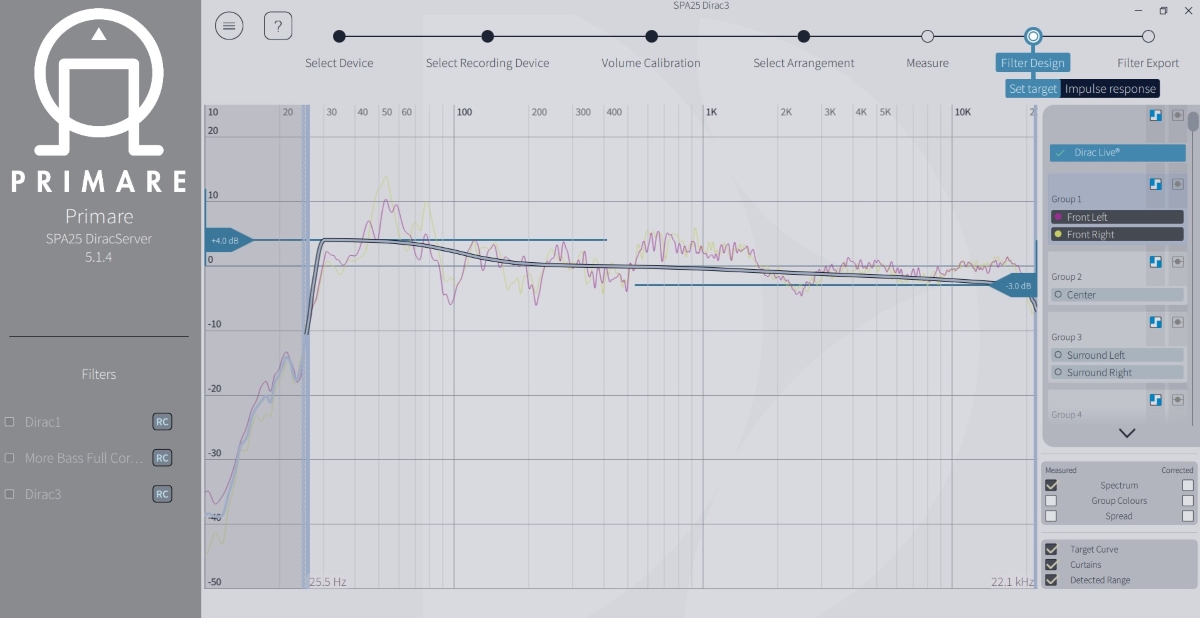Click the Dirac3 filter name
Viewport: 1200px width, 618px height.
click(43, 494)
